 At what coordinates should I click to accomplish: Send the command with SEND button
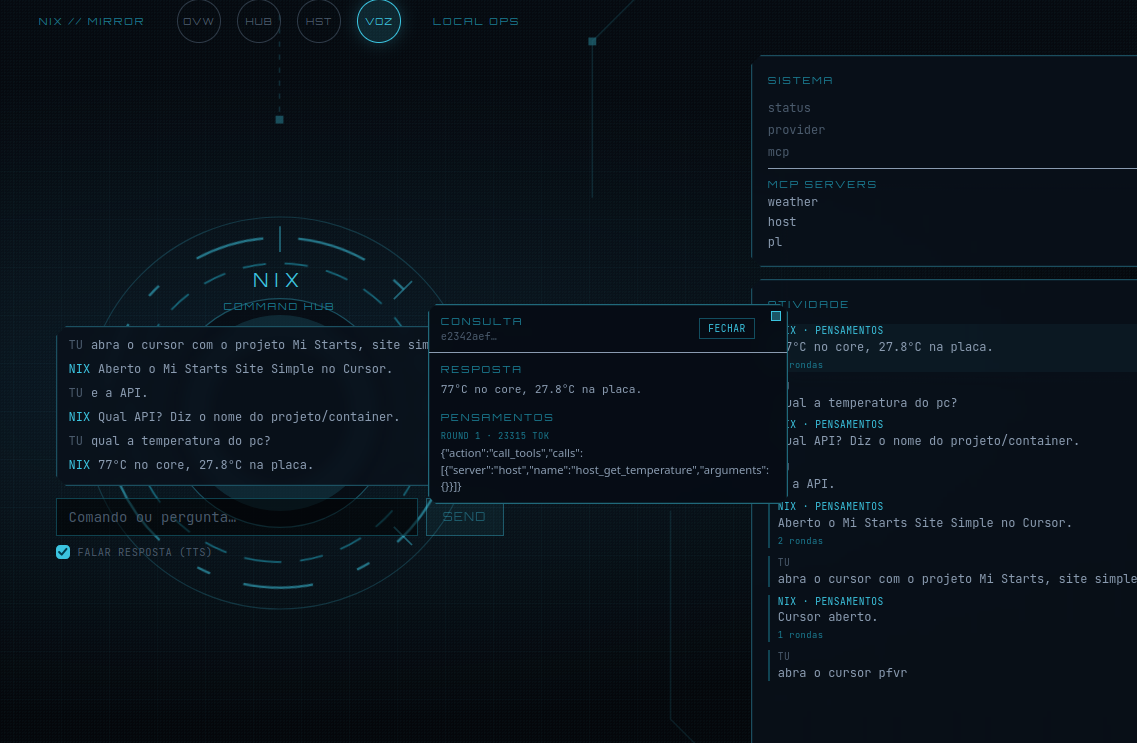tap(465, 517)
